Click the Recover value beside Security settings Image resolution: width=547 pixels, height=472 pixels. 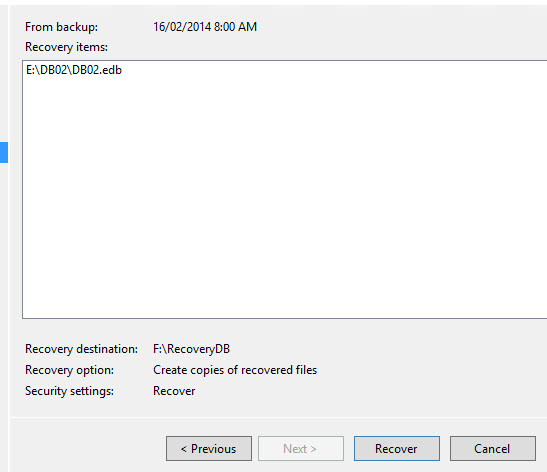click(x=174, y=391)
